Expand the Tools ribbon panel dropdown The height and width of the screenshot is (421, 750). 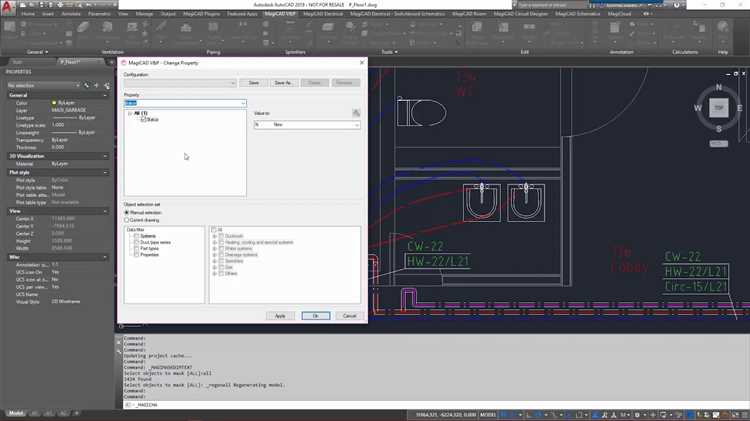[x=389, y=52]
